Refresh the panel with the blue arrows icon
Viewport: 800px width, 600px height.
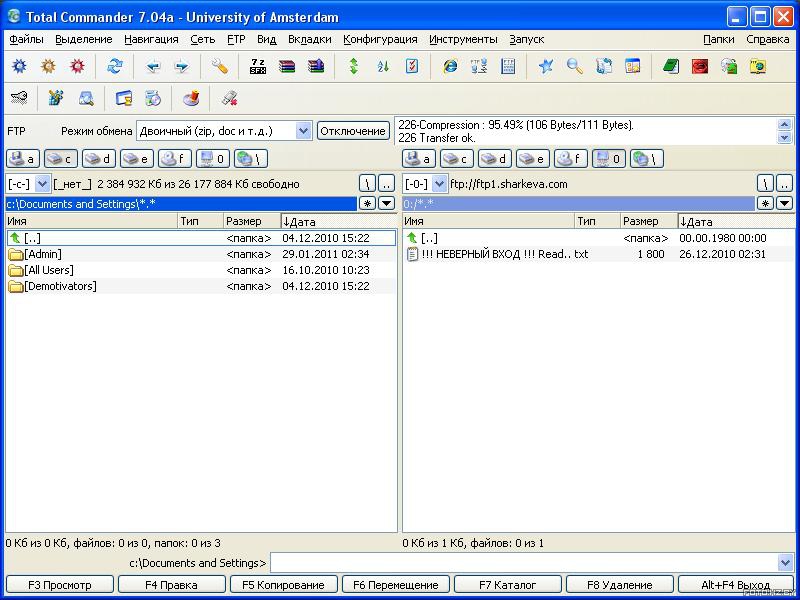coord(115,66)
